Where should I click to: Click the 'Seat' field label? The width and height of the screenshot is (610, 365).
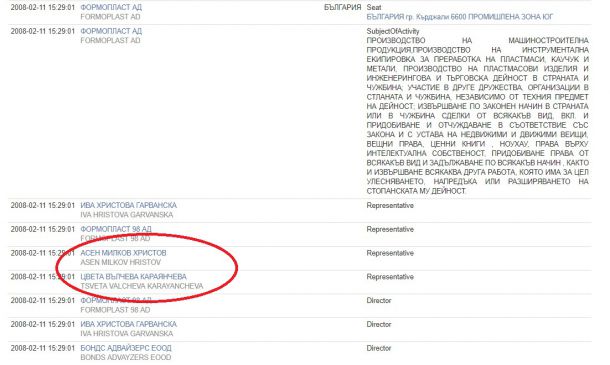(374, 7)
